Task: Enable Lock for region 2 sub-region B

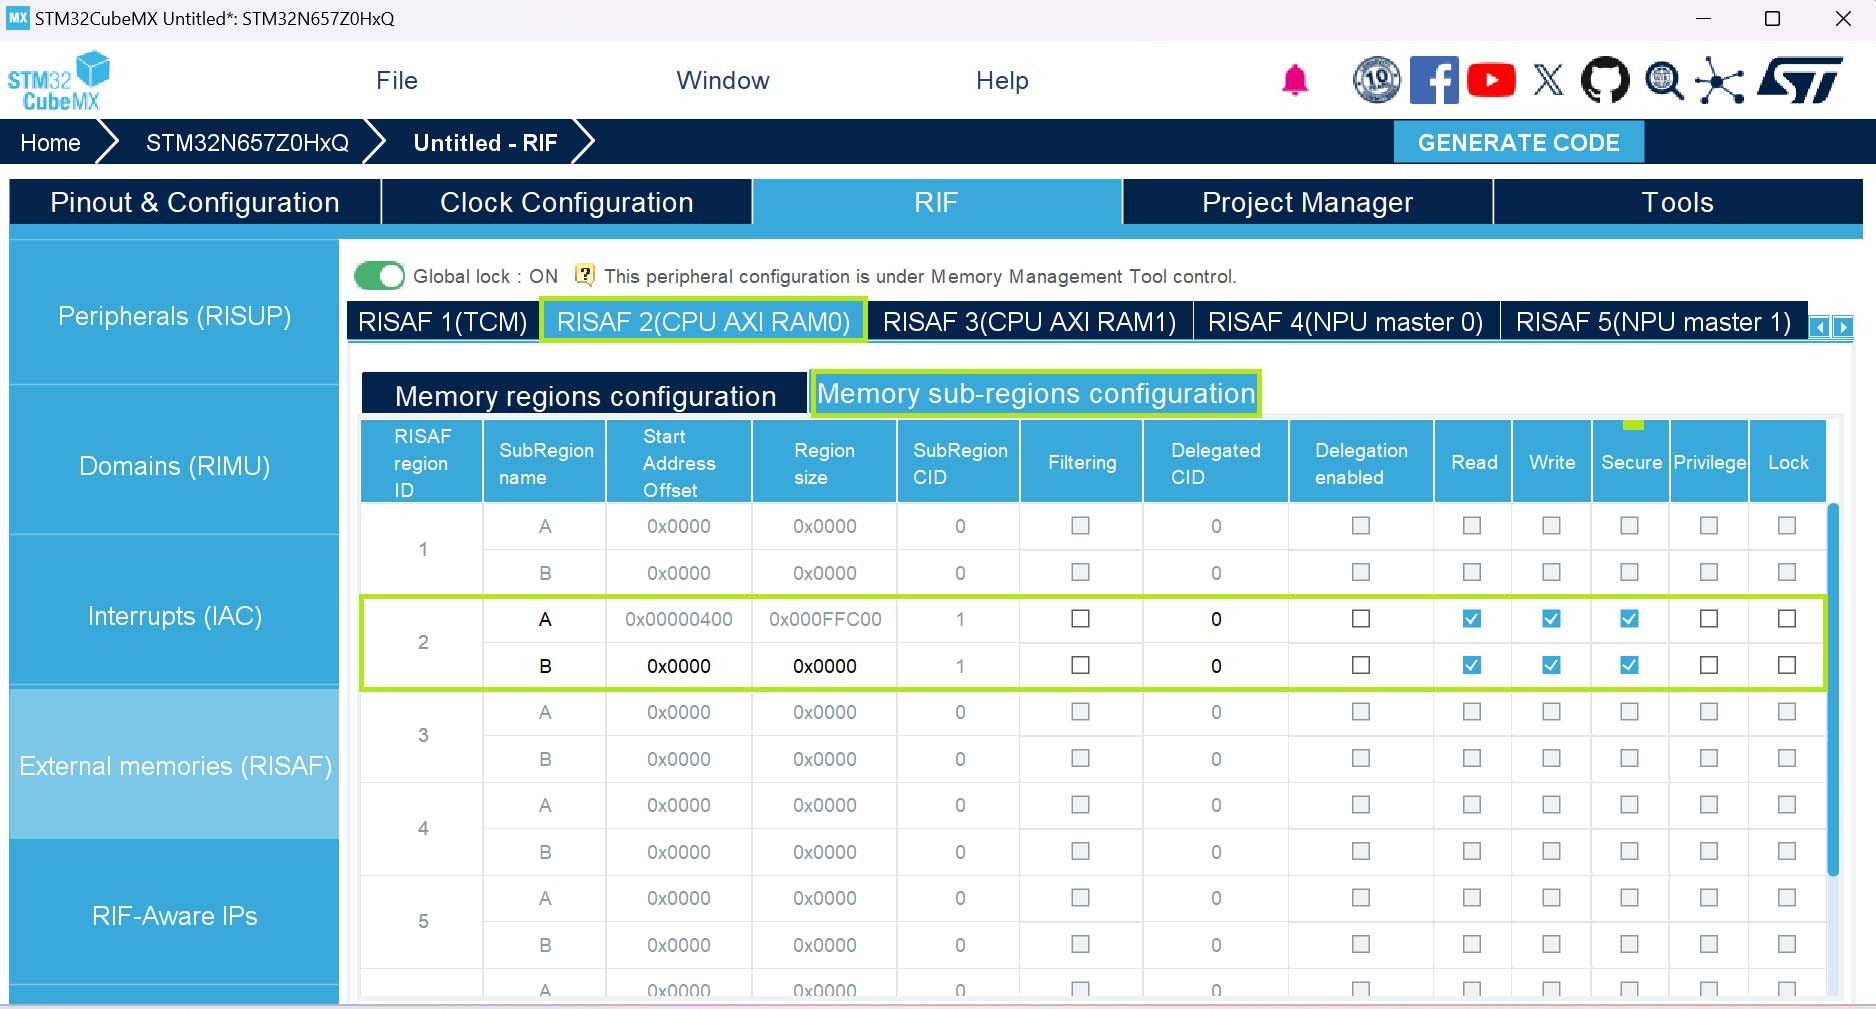Action: [1787, 665]
